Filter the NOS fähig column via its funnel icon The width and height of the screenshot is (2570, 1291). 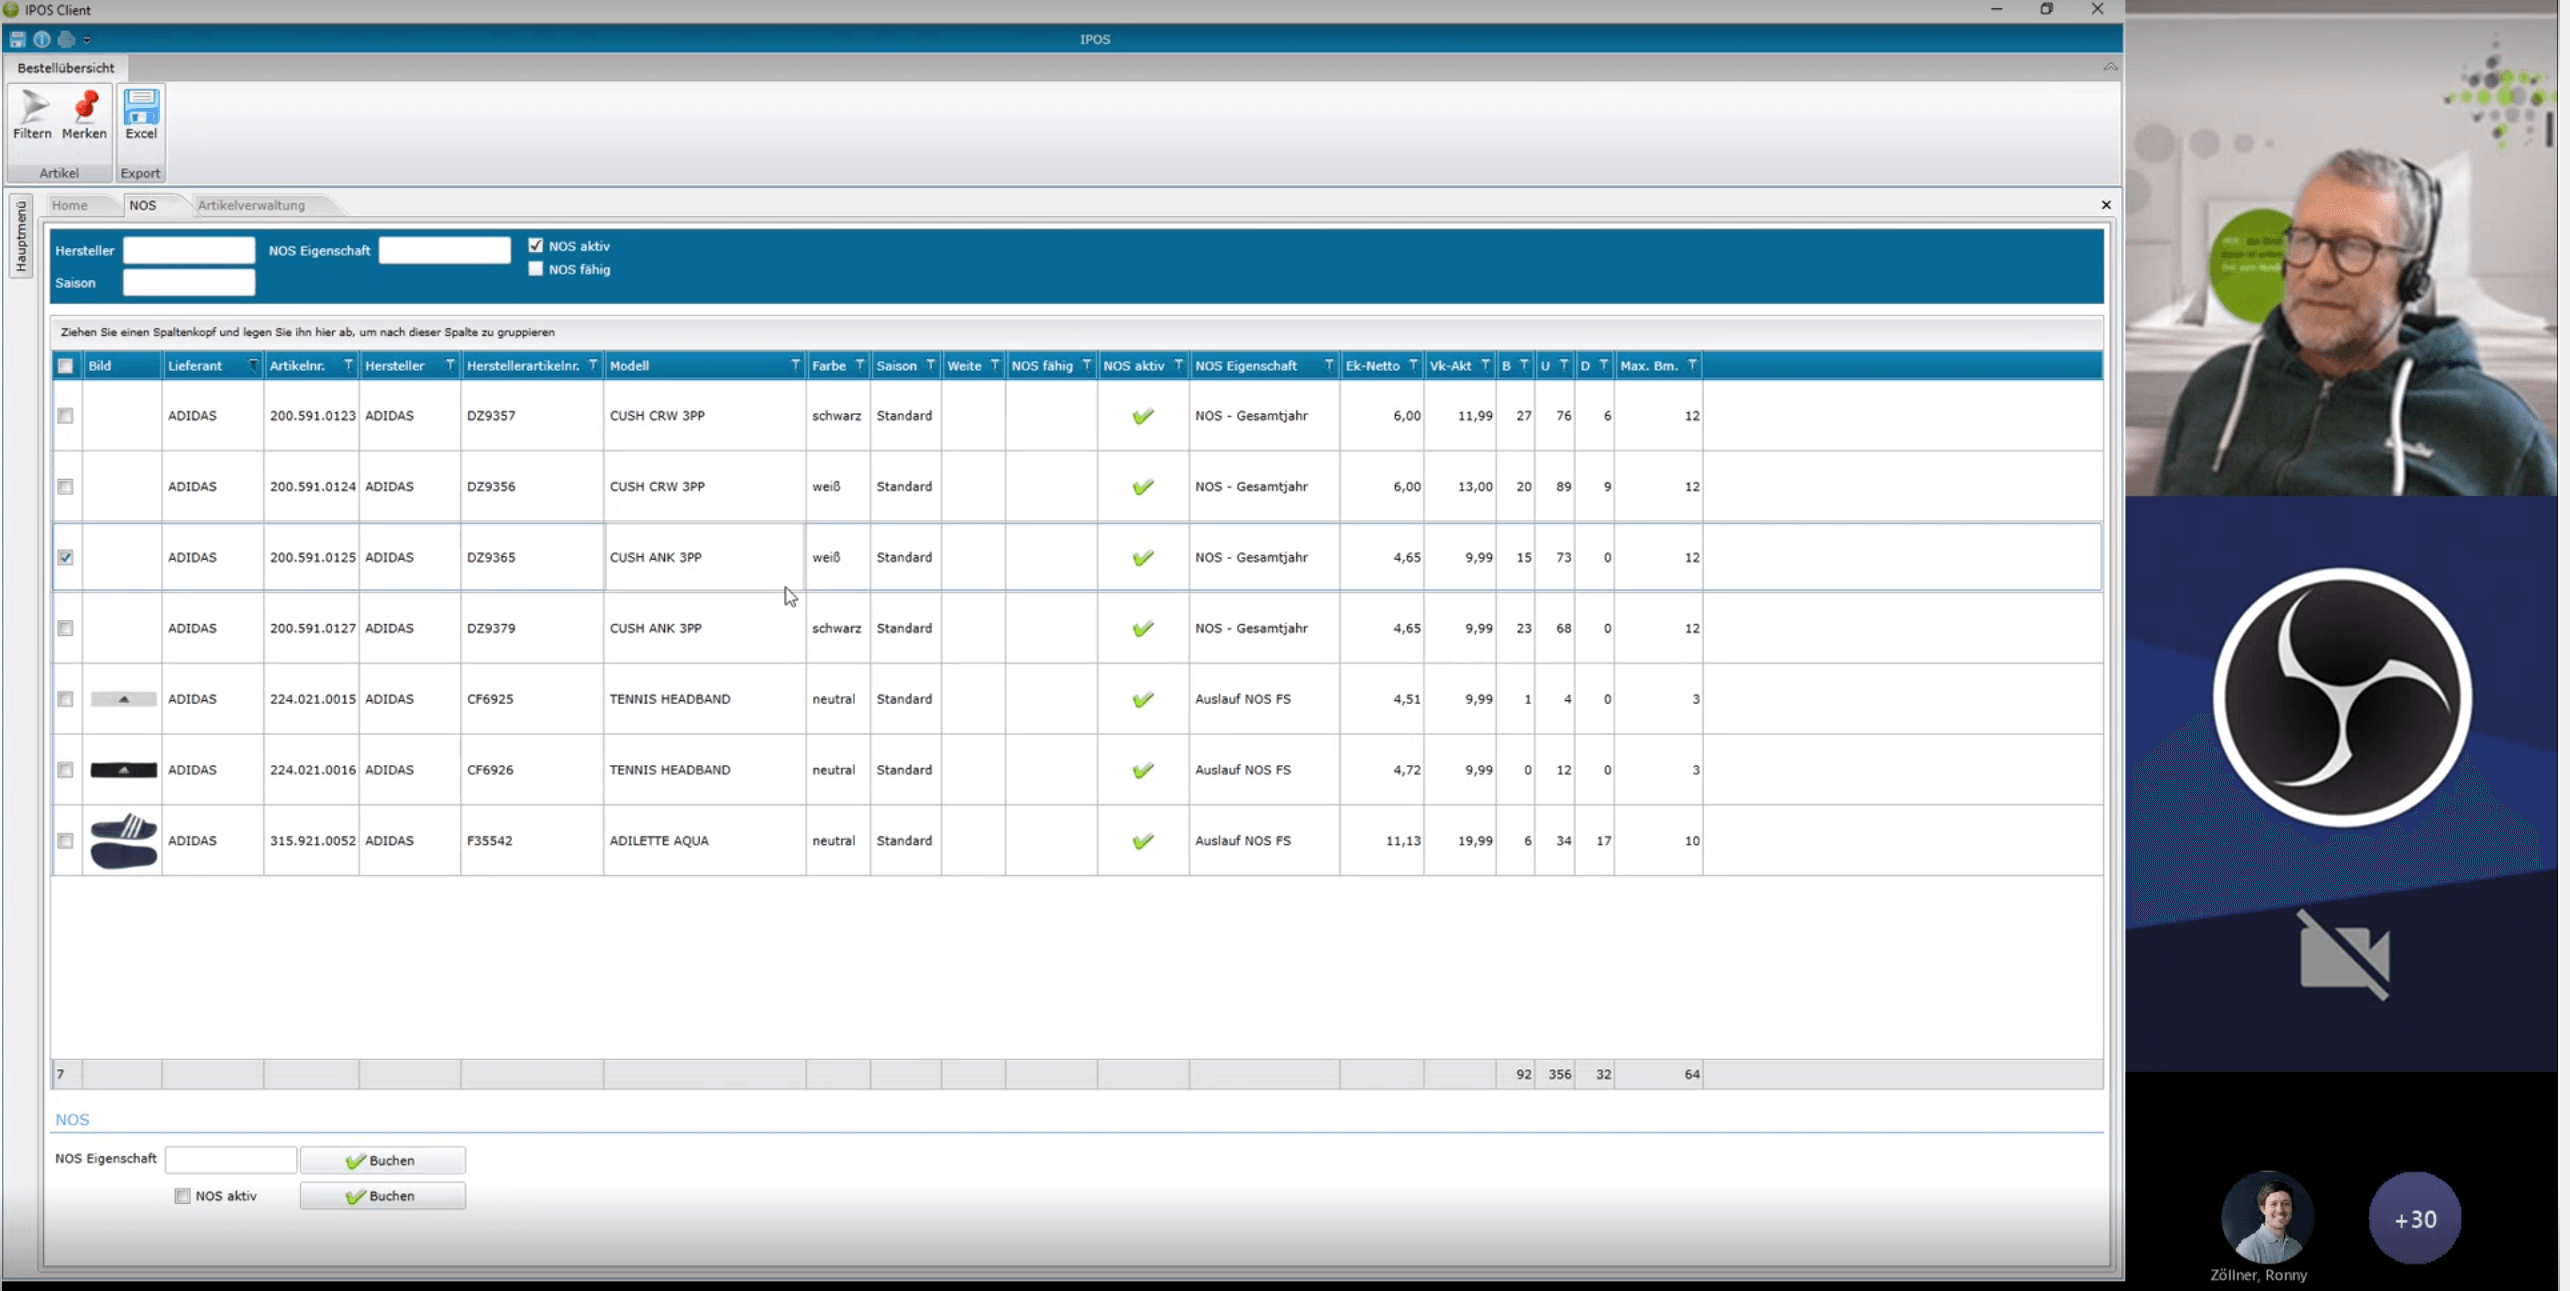click(1087, 365)
